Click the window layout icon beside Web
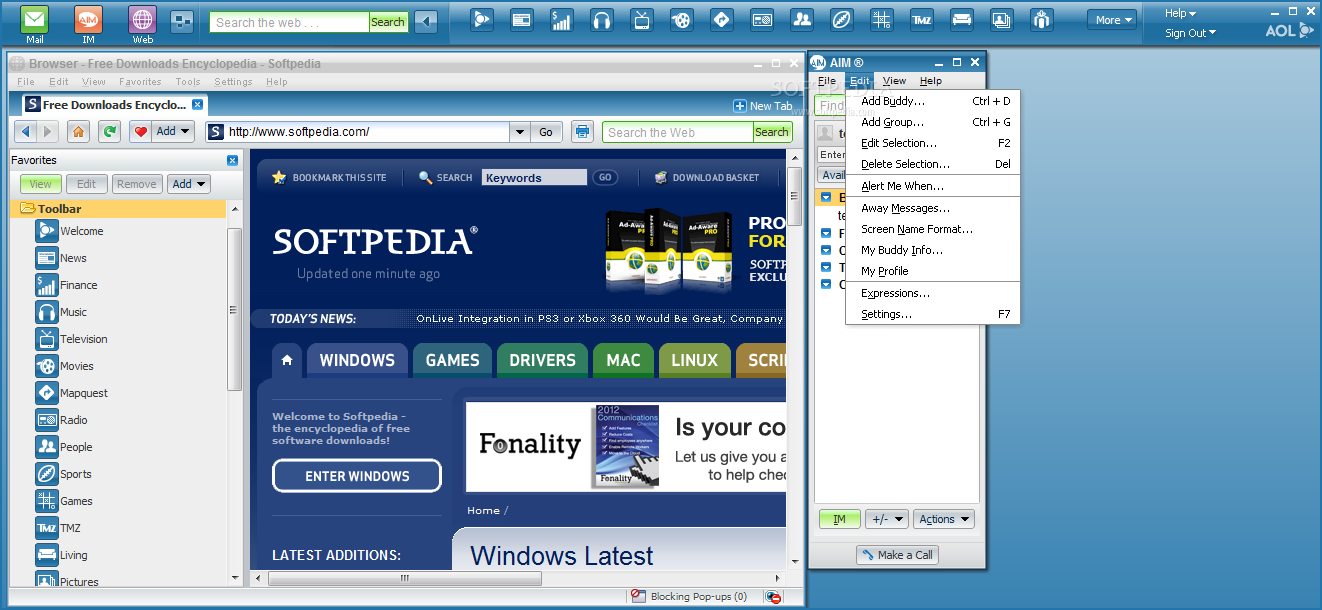Image resolution: width=1322 pixels, height=610 pixels. click(x=182, y=20)
